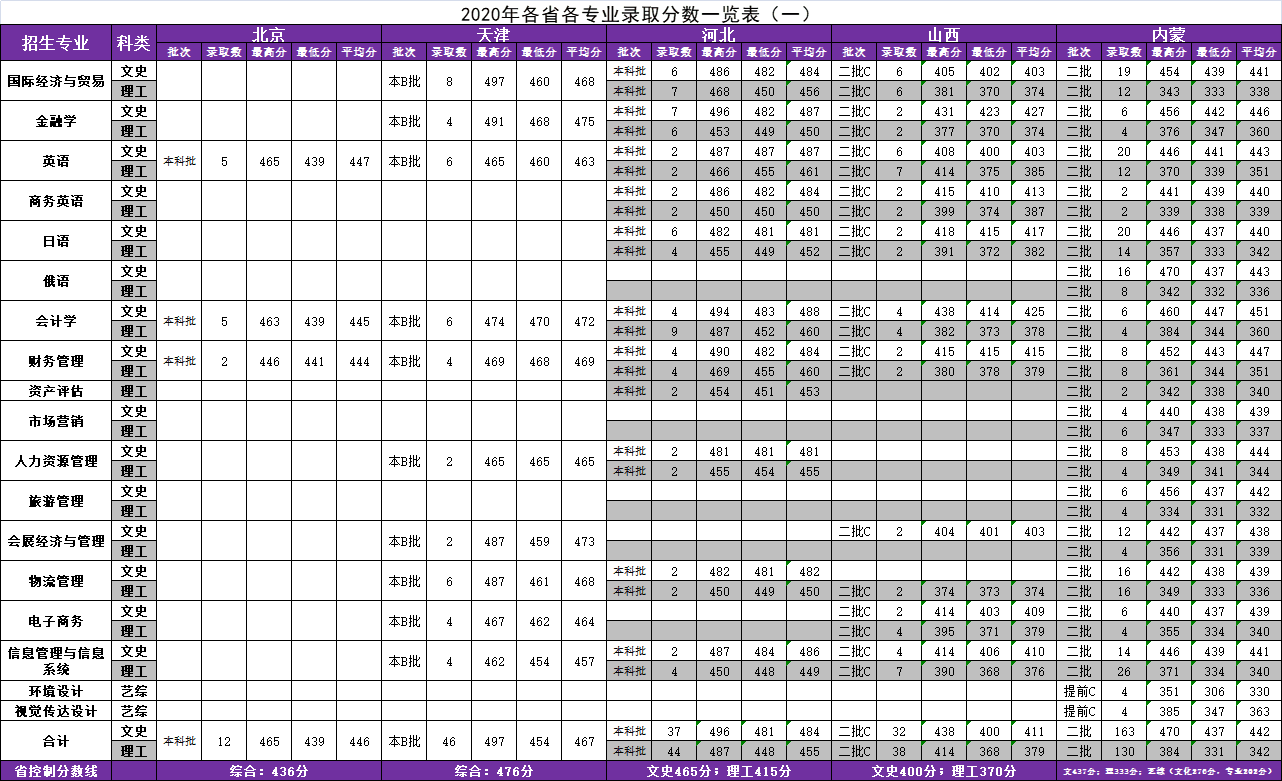
Task: Click 河北 录取数 44 in 合计 理工 row
Action: (x=674, y=751)
